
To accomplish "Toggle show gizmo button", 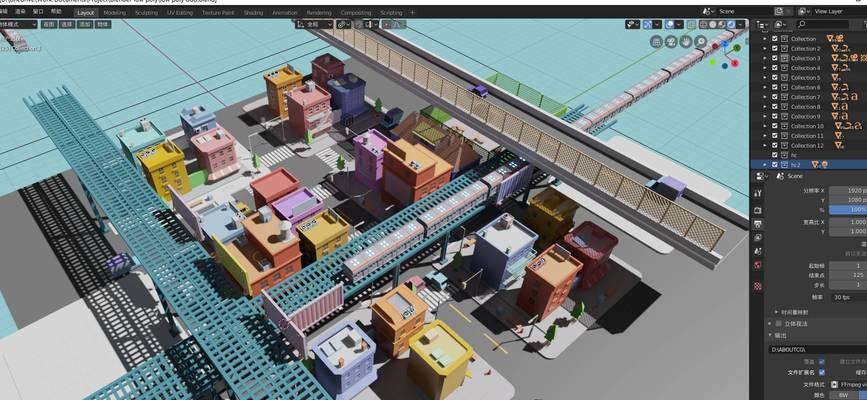I will [649, 24].
